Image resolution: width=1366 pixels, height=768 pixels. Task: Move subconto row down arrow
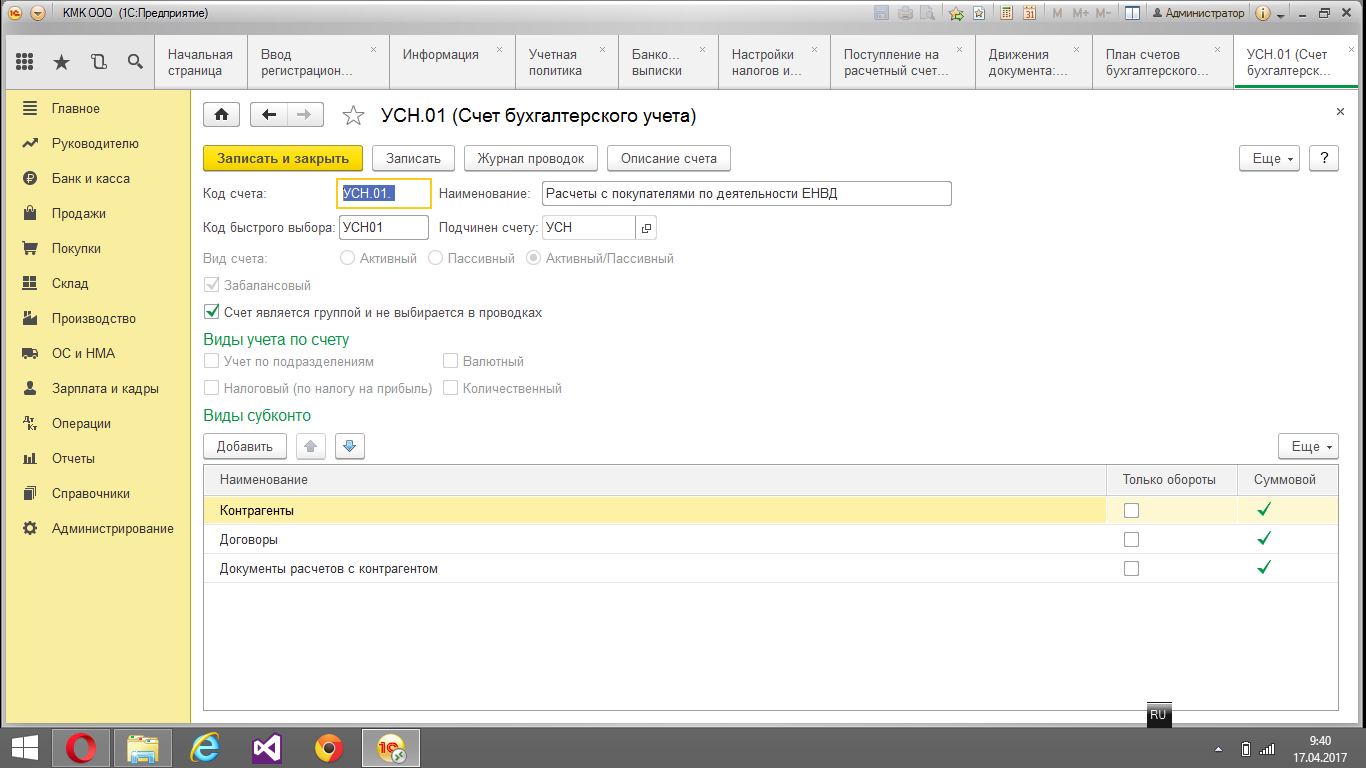349,446
